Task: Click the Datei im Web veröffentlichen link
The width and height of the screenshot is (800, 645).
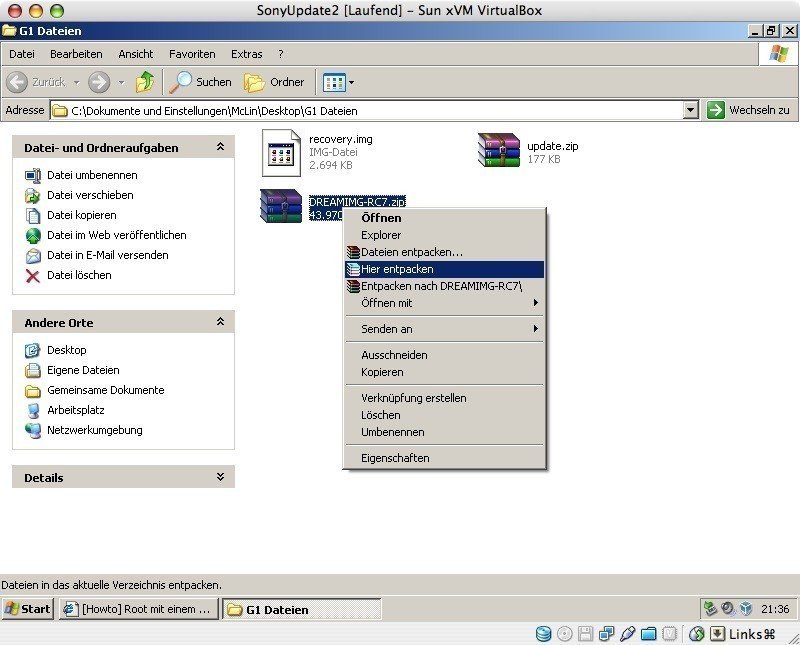Action: click(116, 235)
